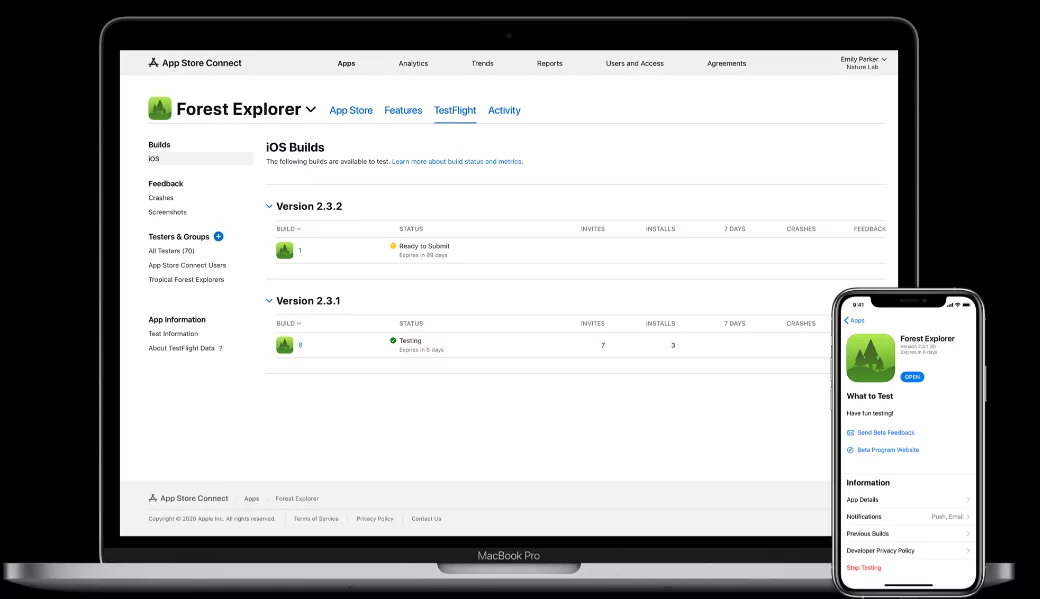
Task: Open Test Information in sidebar
Action: pos(173,334)
